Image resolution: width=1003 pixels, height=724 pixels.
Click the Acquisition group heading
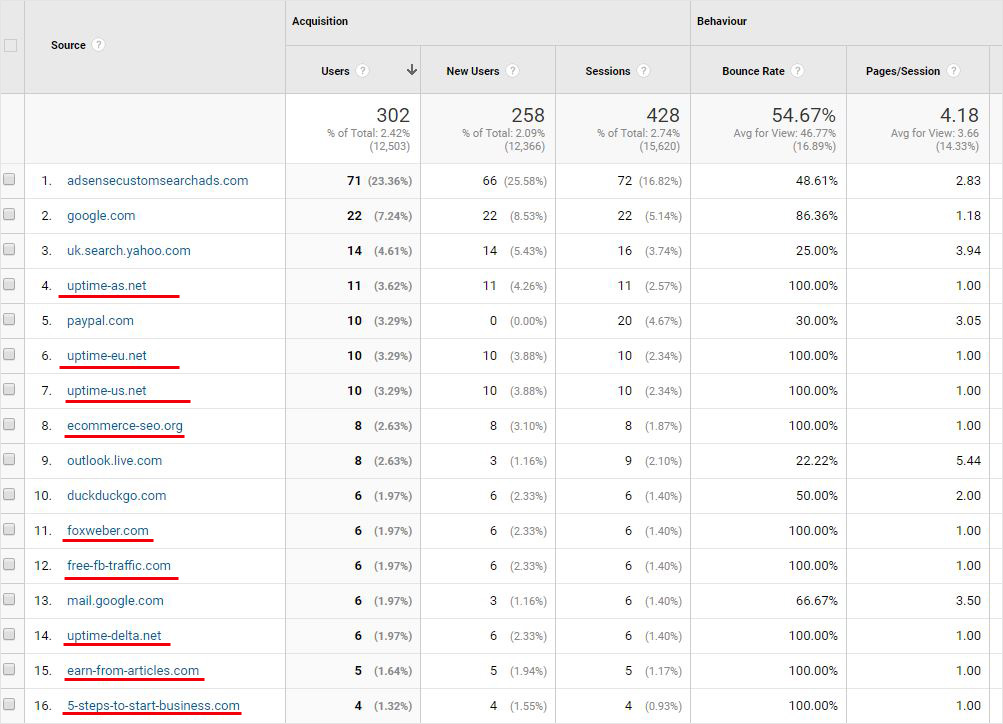(320, 21)
